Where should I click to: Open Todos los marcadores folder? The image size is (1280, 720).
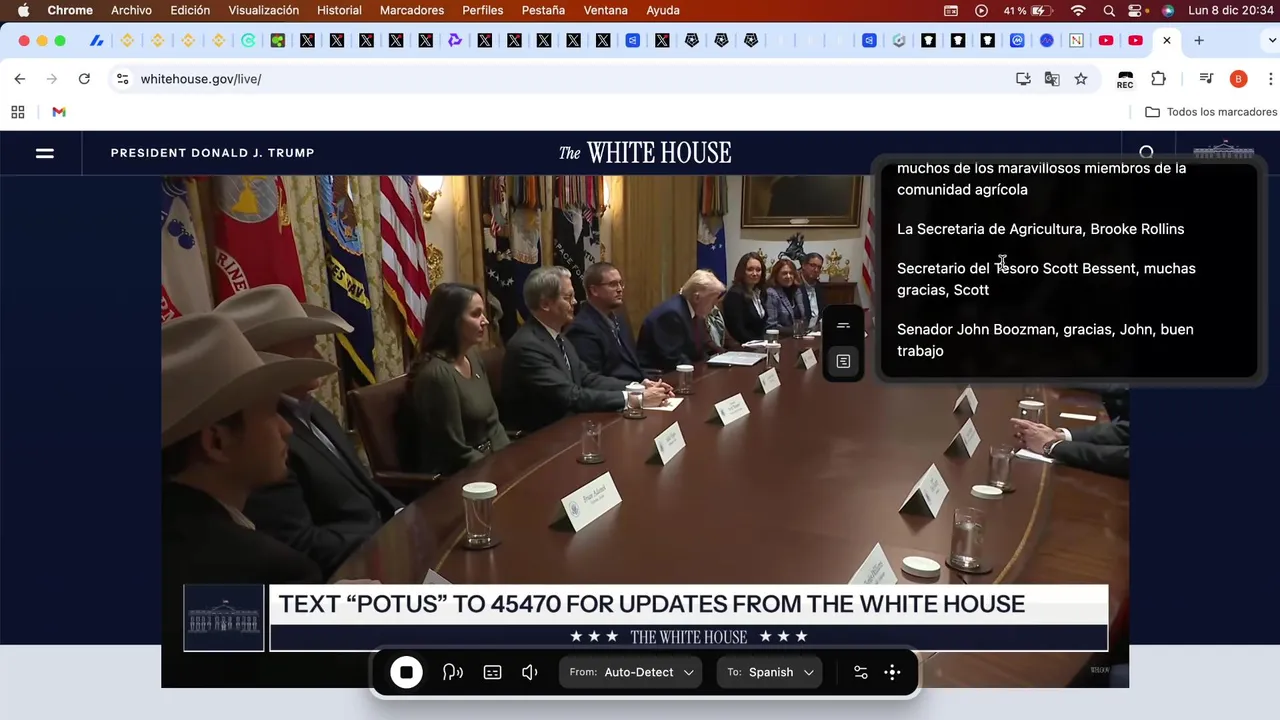click(1211, 112)
